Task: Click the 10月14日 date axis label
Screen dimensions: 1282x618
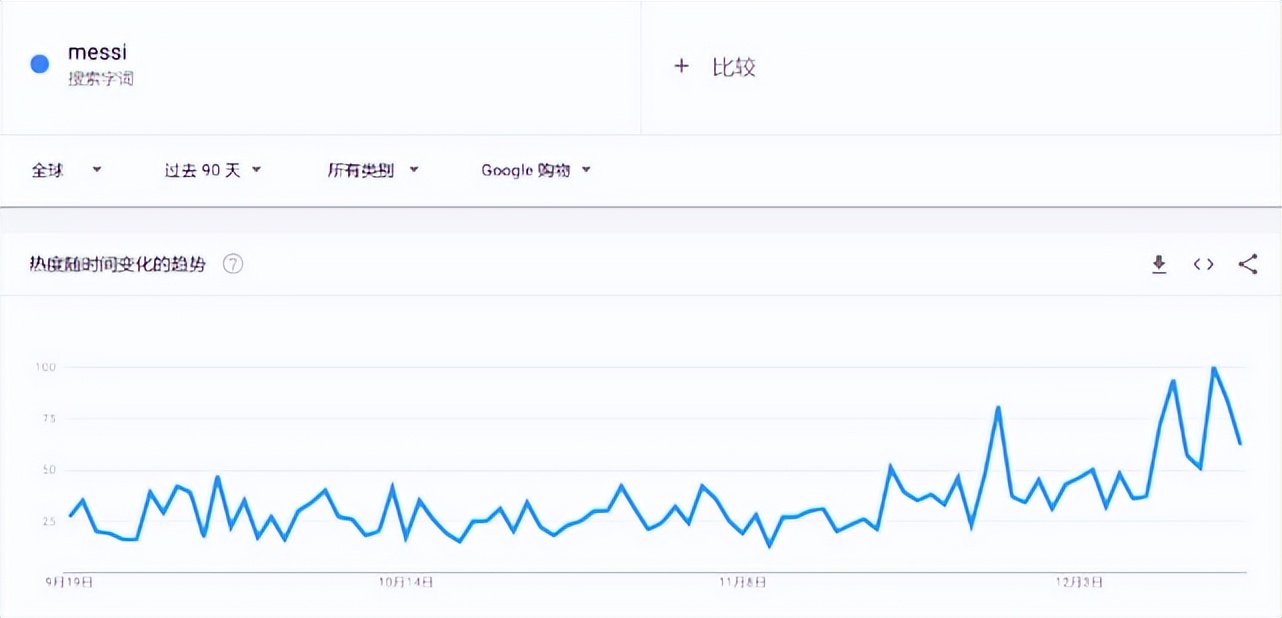Action: [x=406, y=581]
